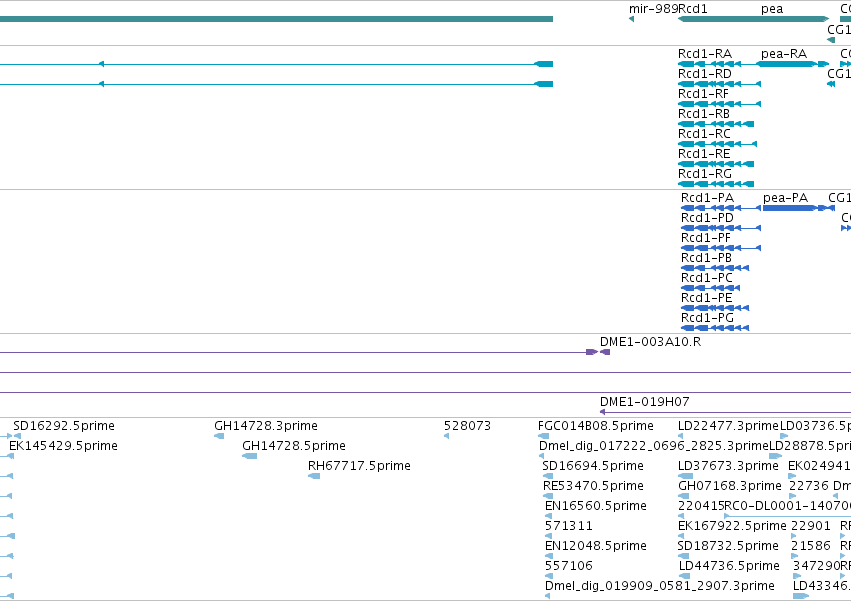Click transcript Rcd1-RE
This screenshot has width=851, height=601.
716,164
